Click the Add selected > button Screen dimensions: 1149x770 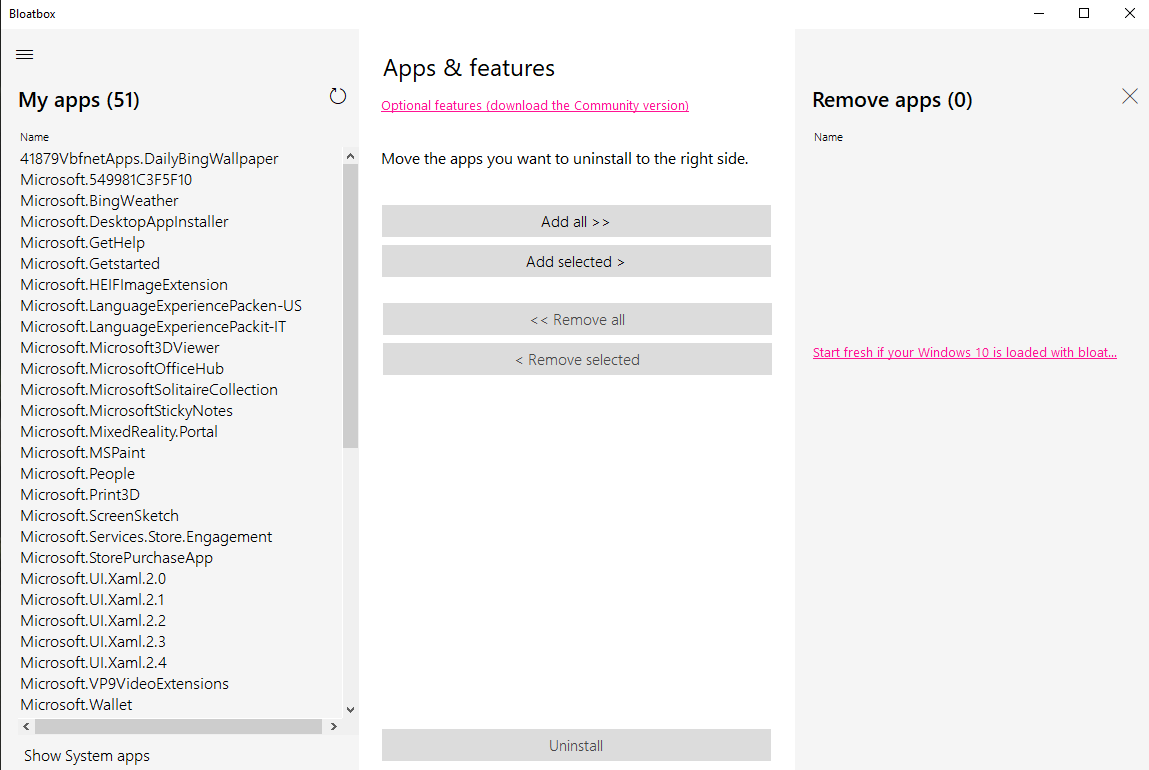click(576, 262)
